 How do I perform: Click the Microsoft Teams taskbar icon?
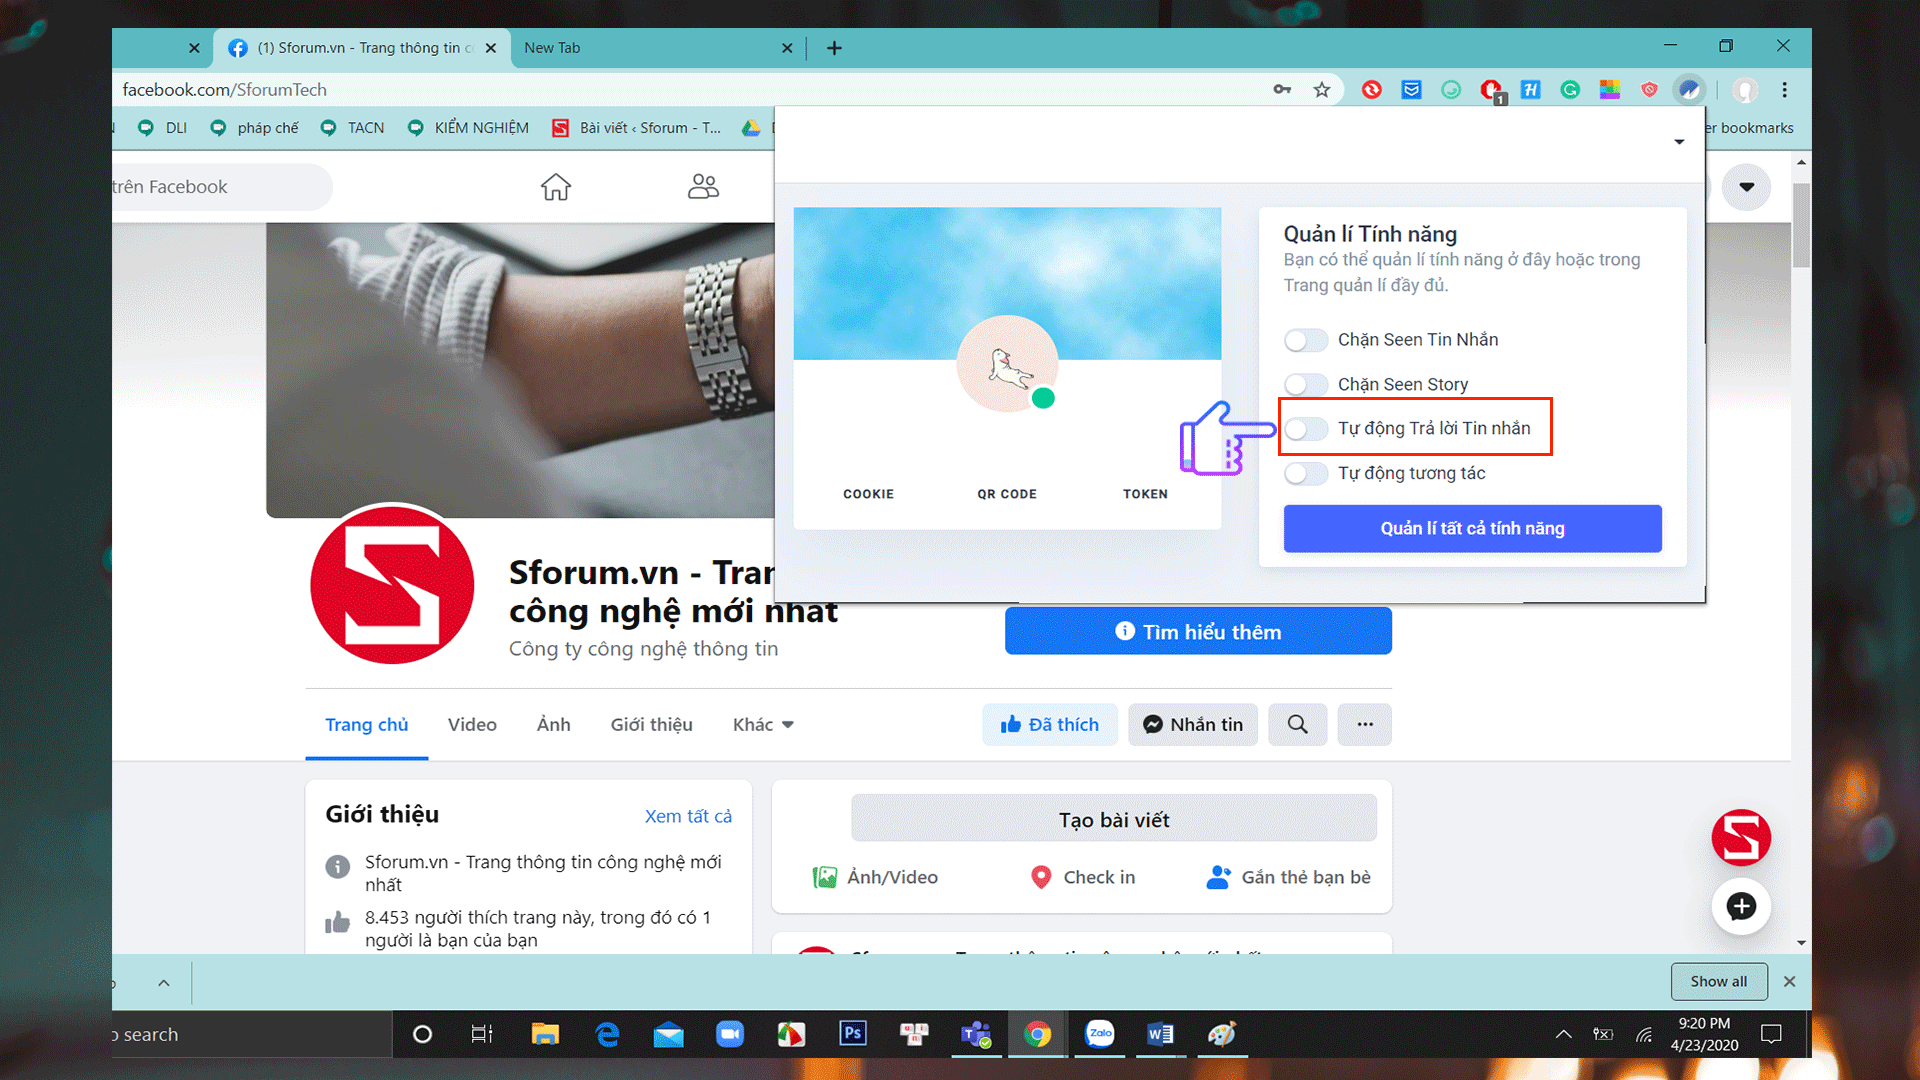tap(975, 1033)
